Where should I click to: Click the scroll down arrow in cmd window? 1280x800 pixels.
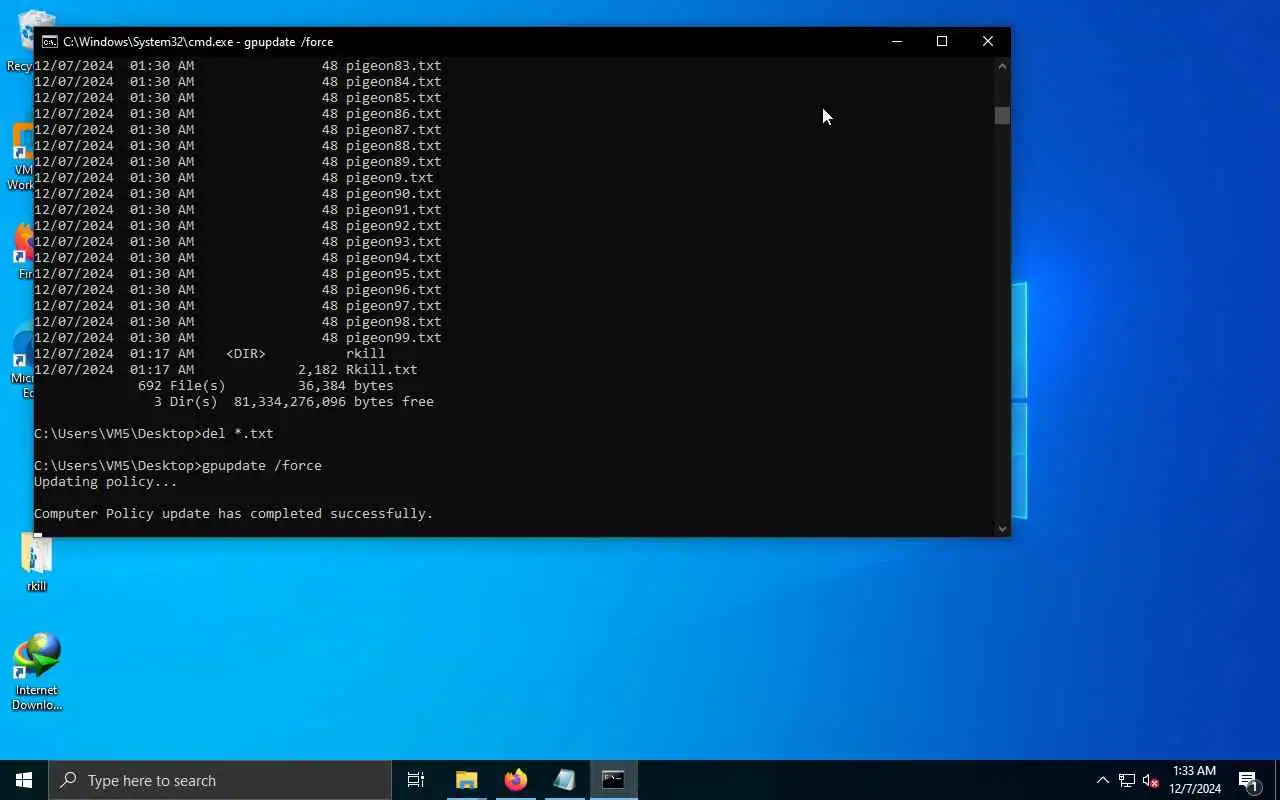(1002, 528)
